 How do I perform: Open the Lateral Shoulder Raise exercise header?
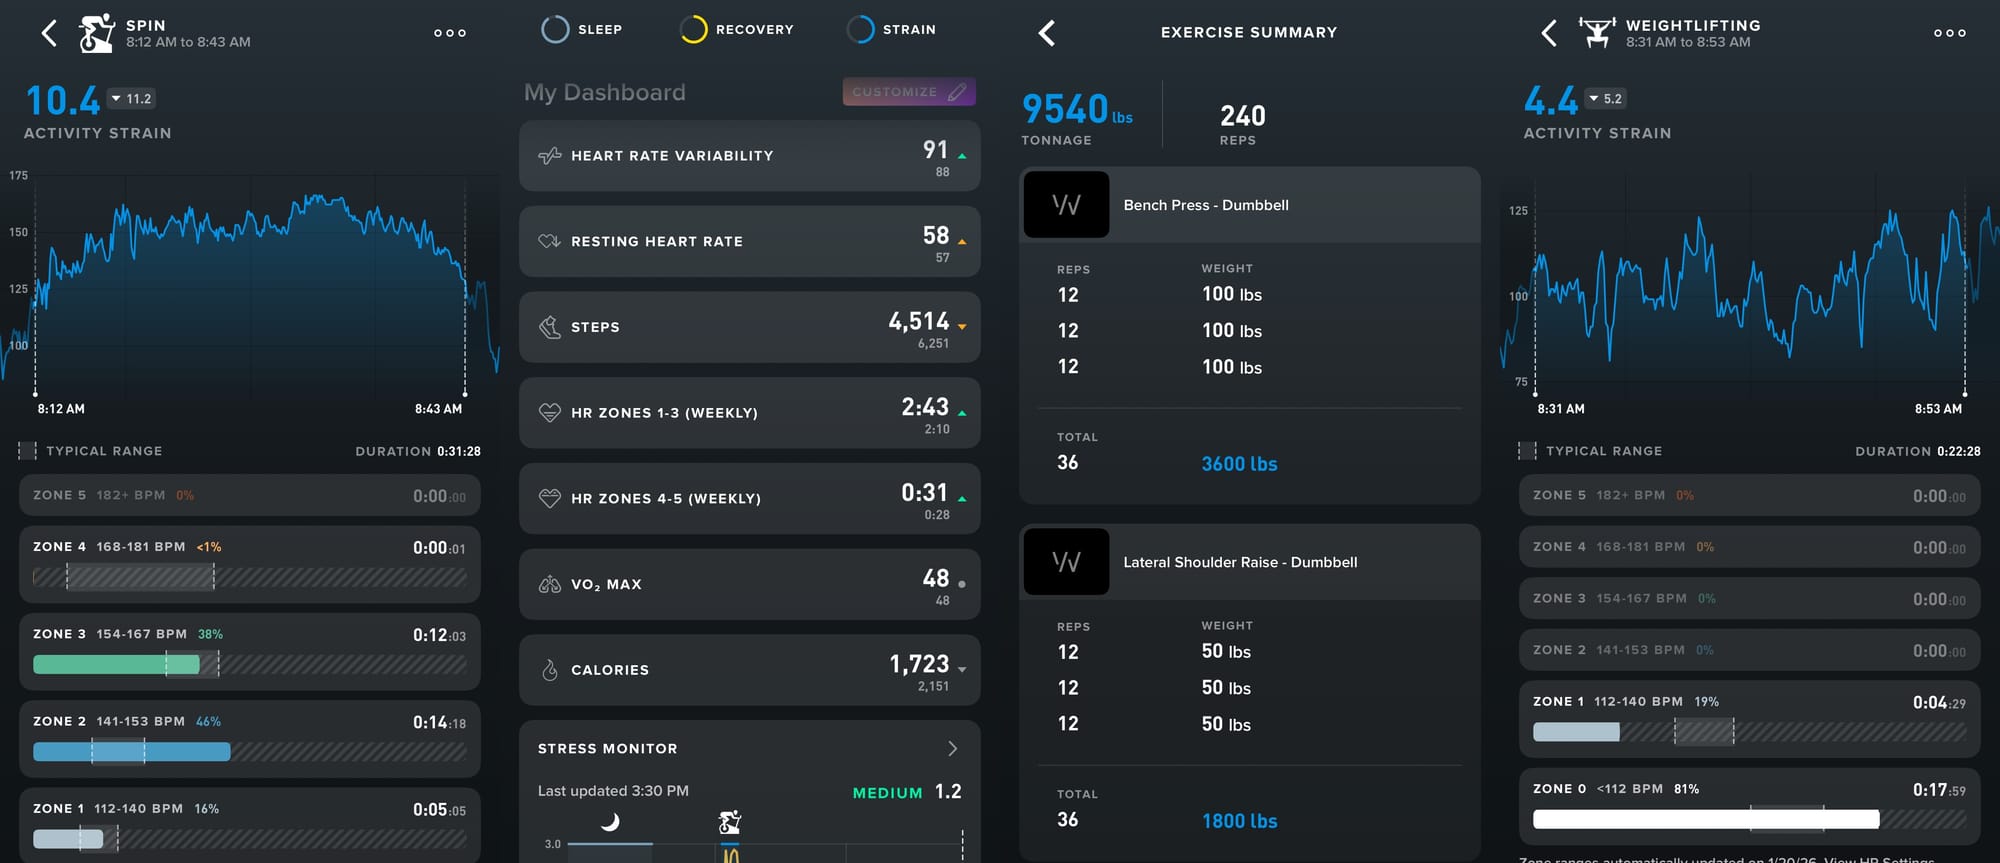click(1249, 562)
